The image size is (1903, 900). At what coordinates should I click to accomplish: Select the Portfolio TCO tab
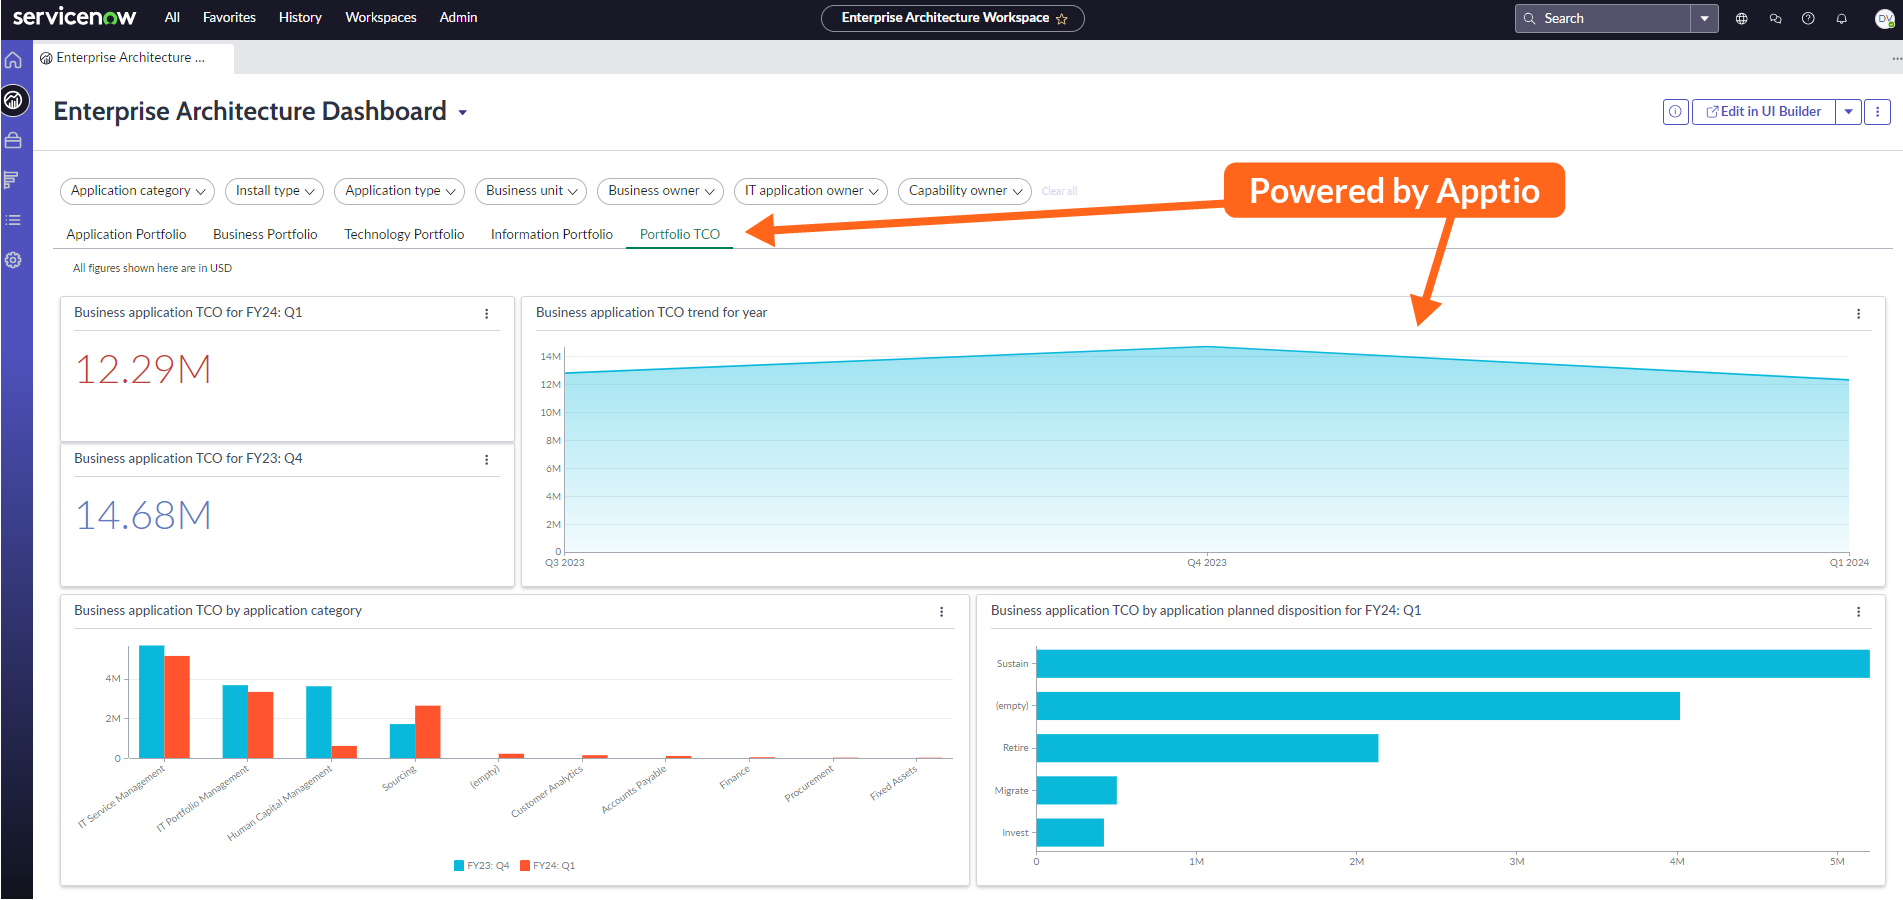[x=680, y=234]
